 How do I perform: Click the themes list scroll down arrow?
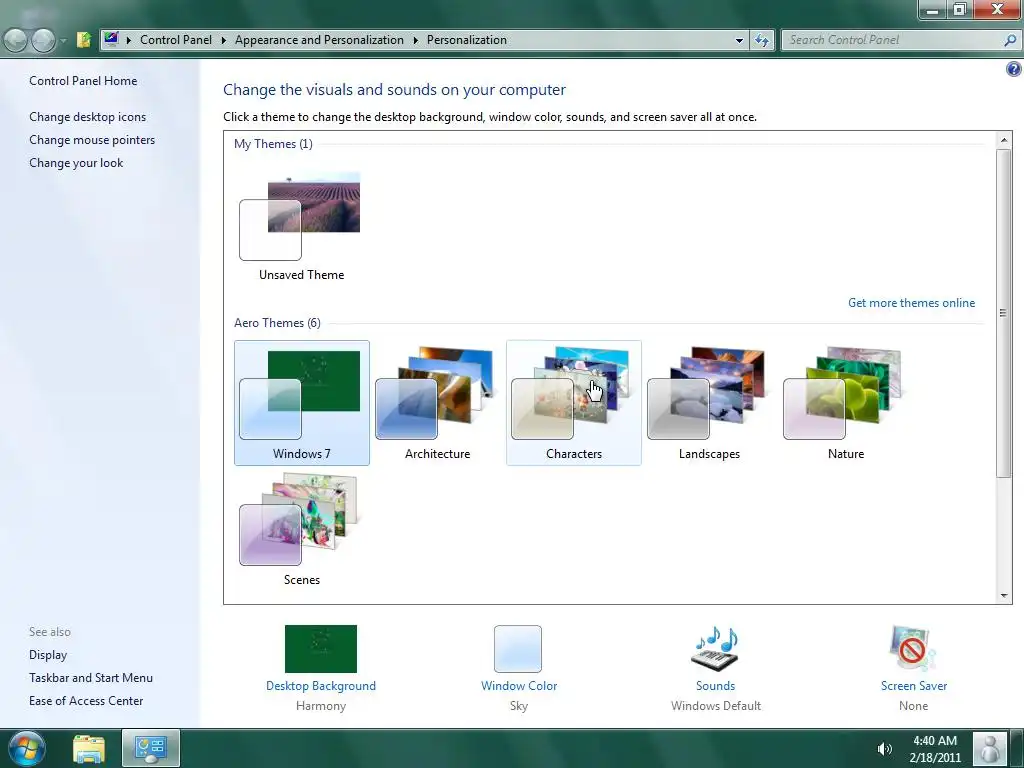point(1004,596)
